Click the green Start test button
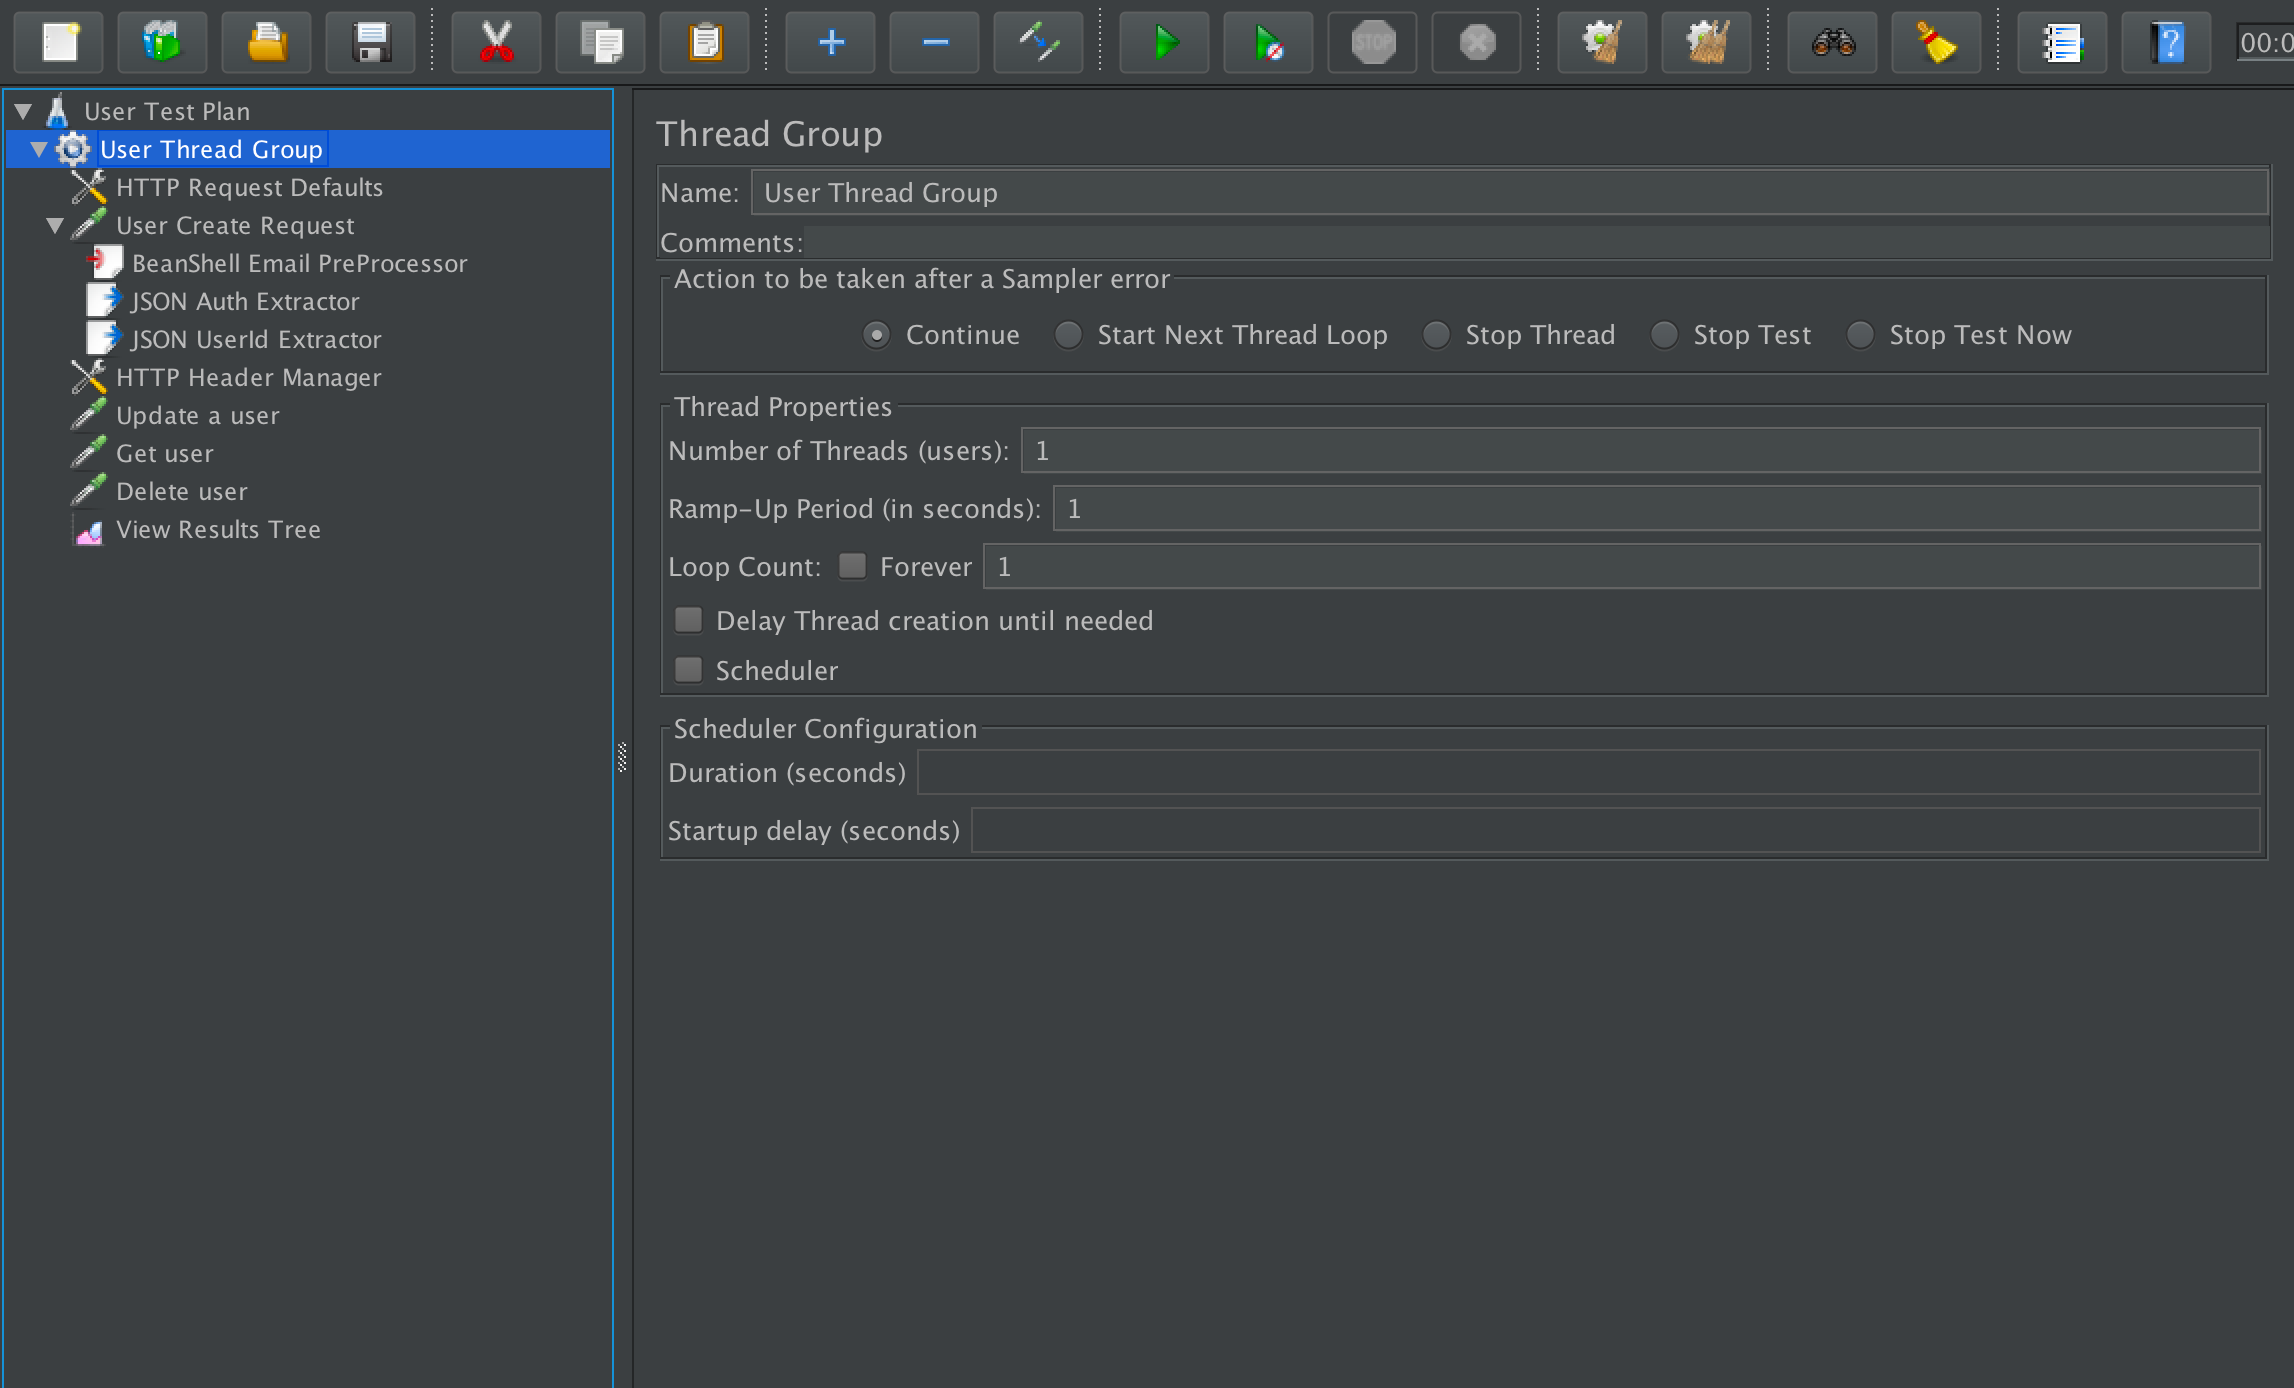2294x1388 pixels. pos(1163,43)
